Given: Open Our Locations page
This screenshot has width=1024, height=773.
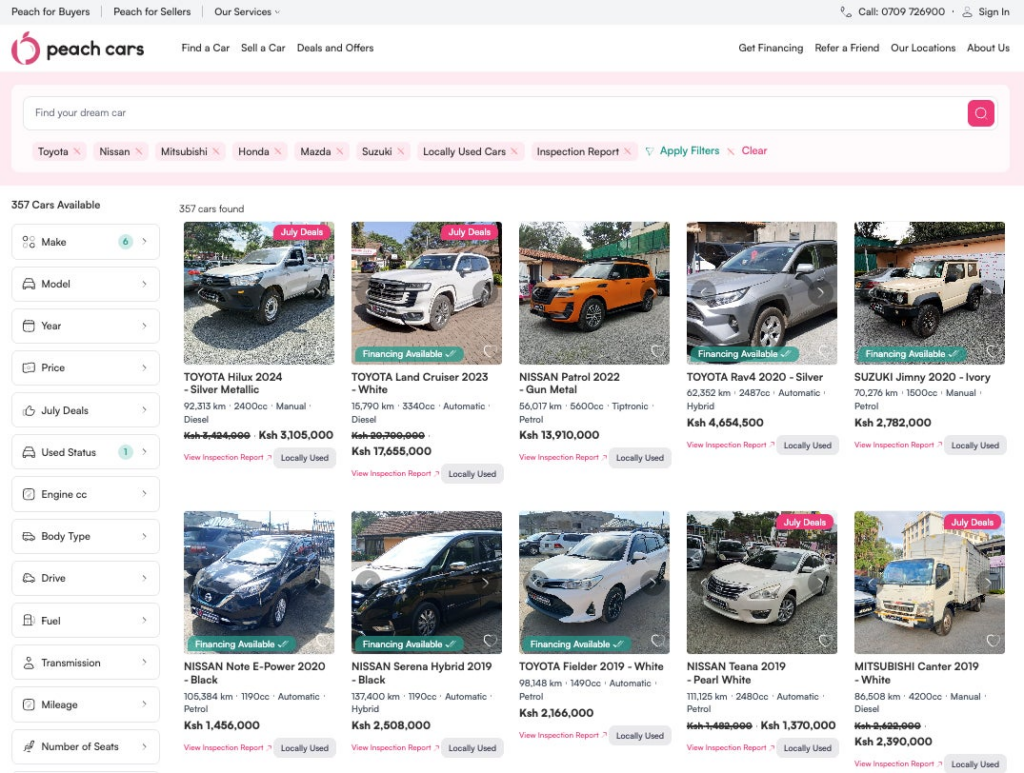Looking at the screenshot, I should click(923, 48).
